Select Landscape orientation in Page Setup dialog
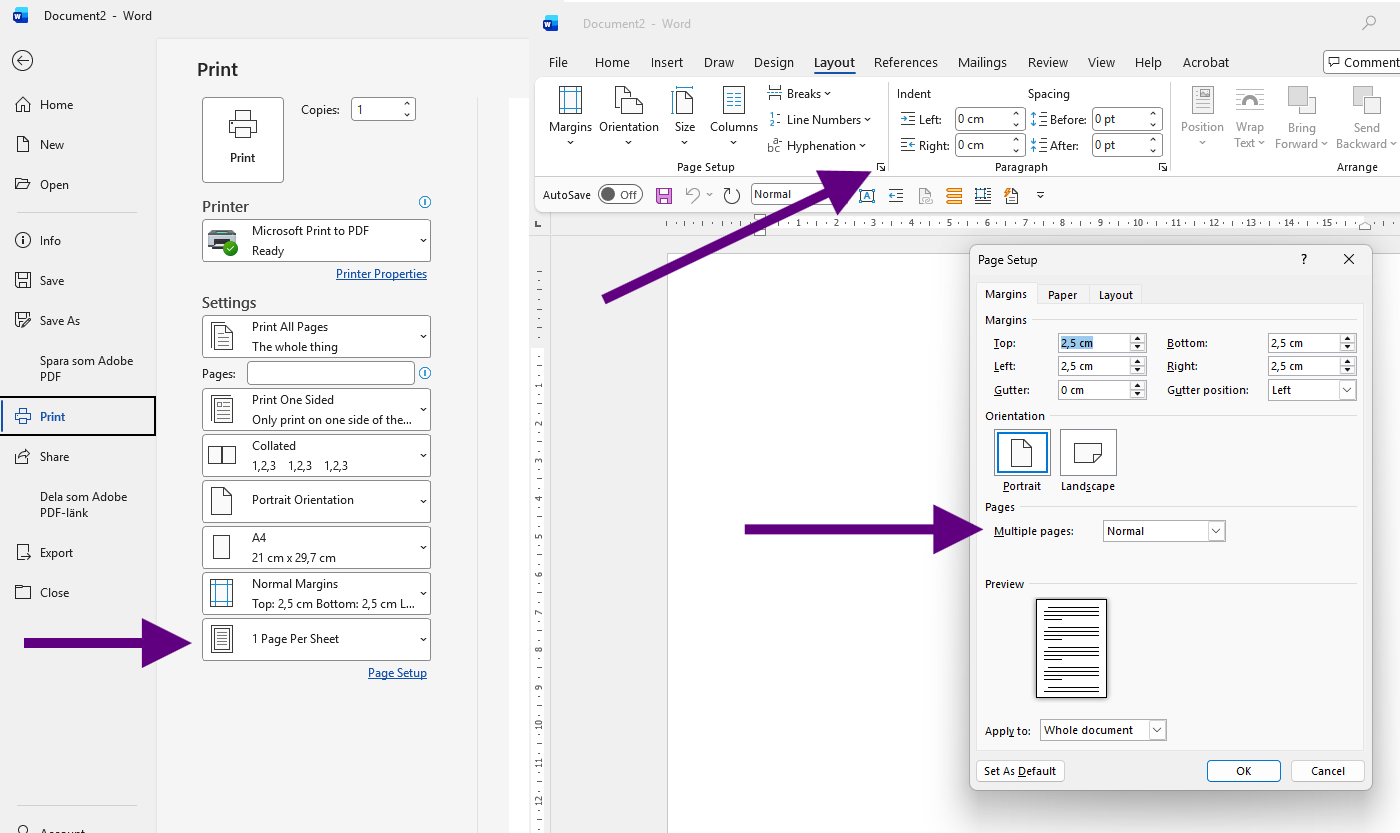The height and width of the screenshot is (833, 1400). pos(1088,461)
